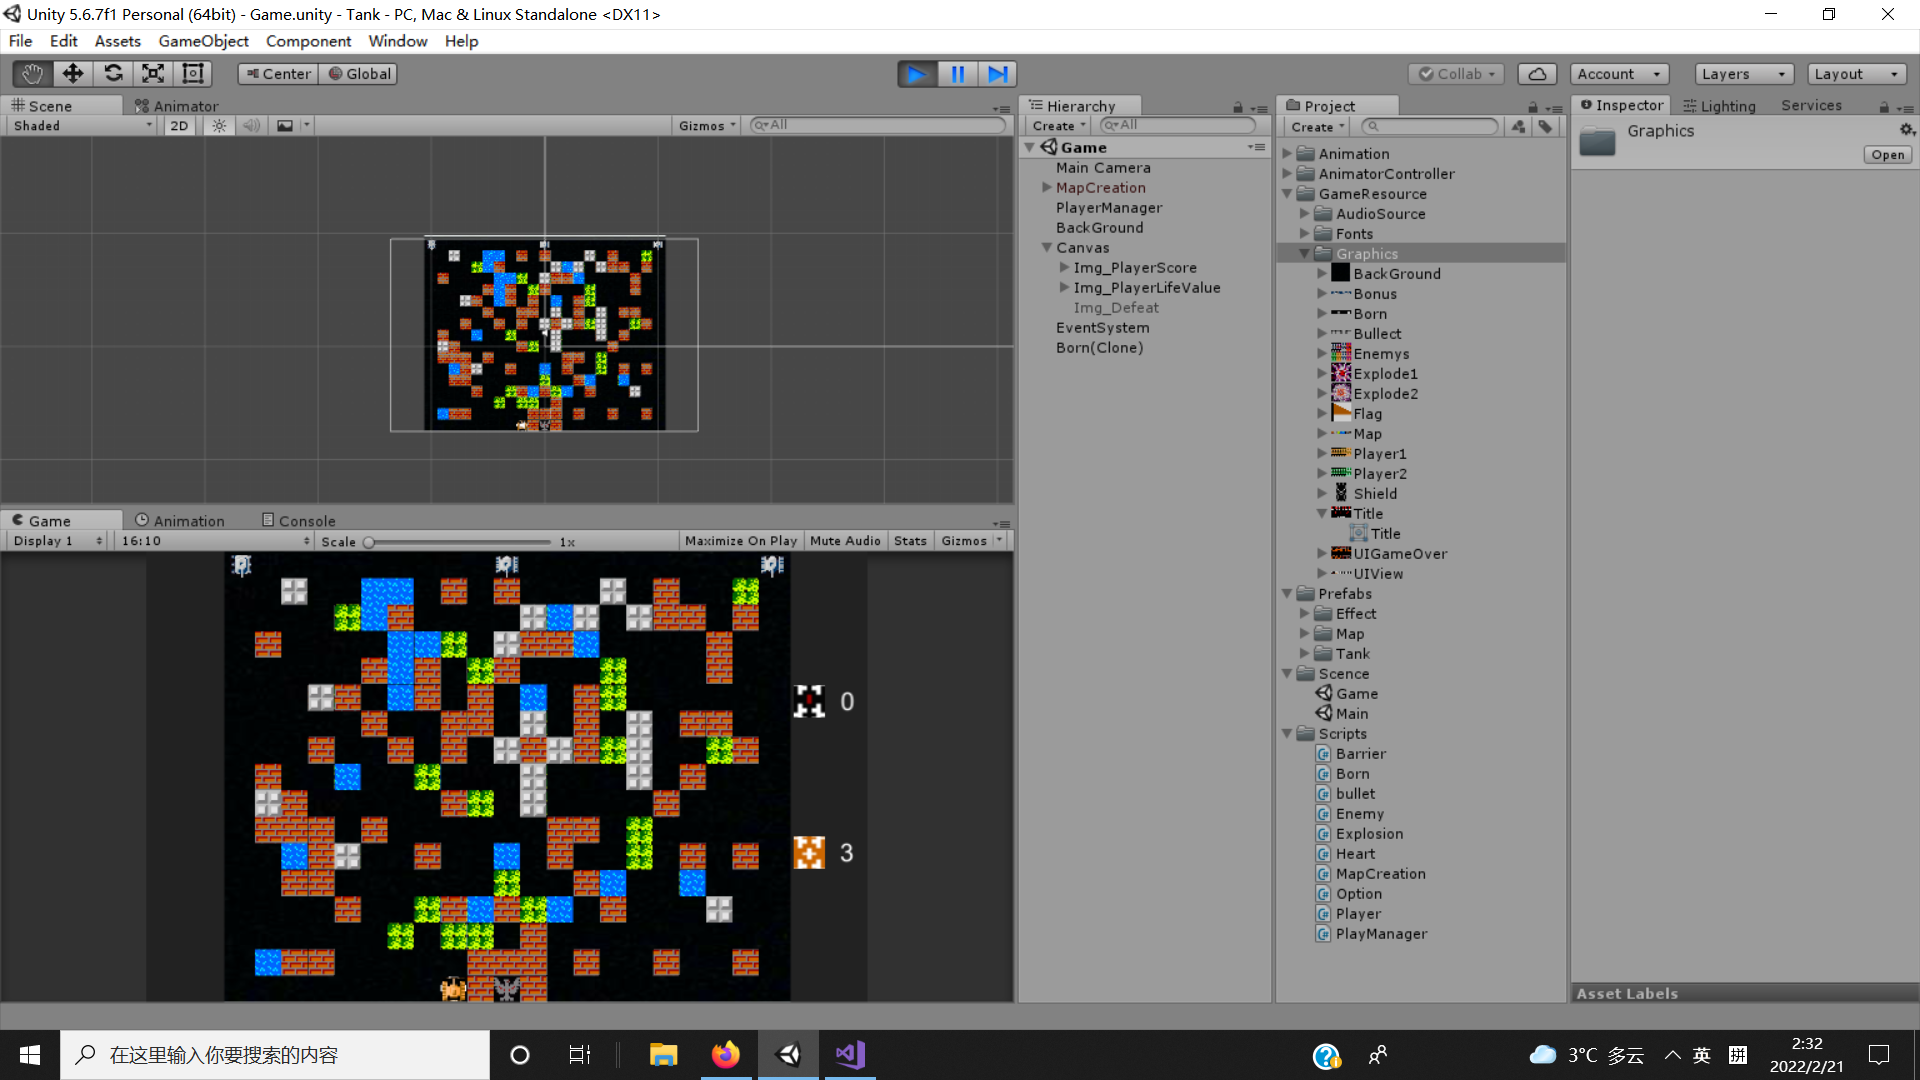Select the MapCreation script
1920x1080 pixels.
[1380, 873]
